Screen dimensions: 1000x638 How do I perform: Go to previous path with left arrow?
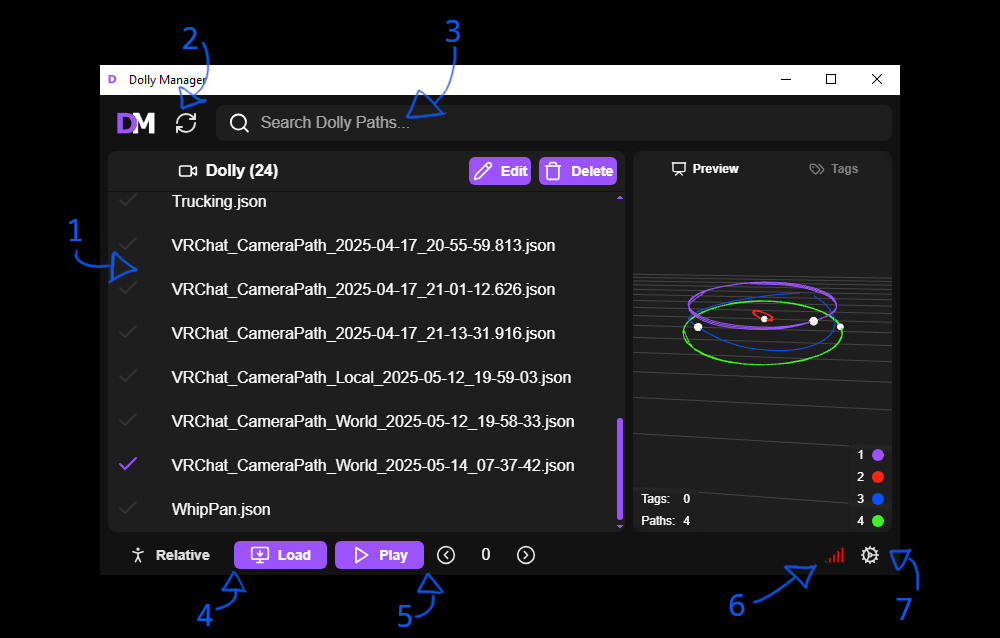[x=446, y=555]
